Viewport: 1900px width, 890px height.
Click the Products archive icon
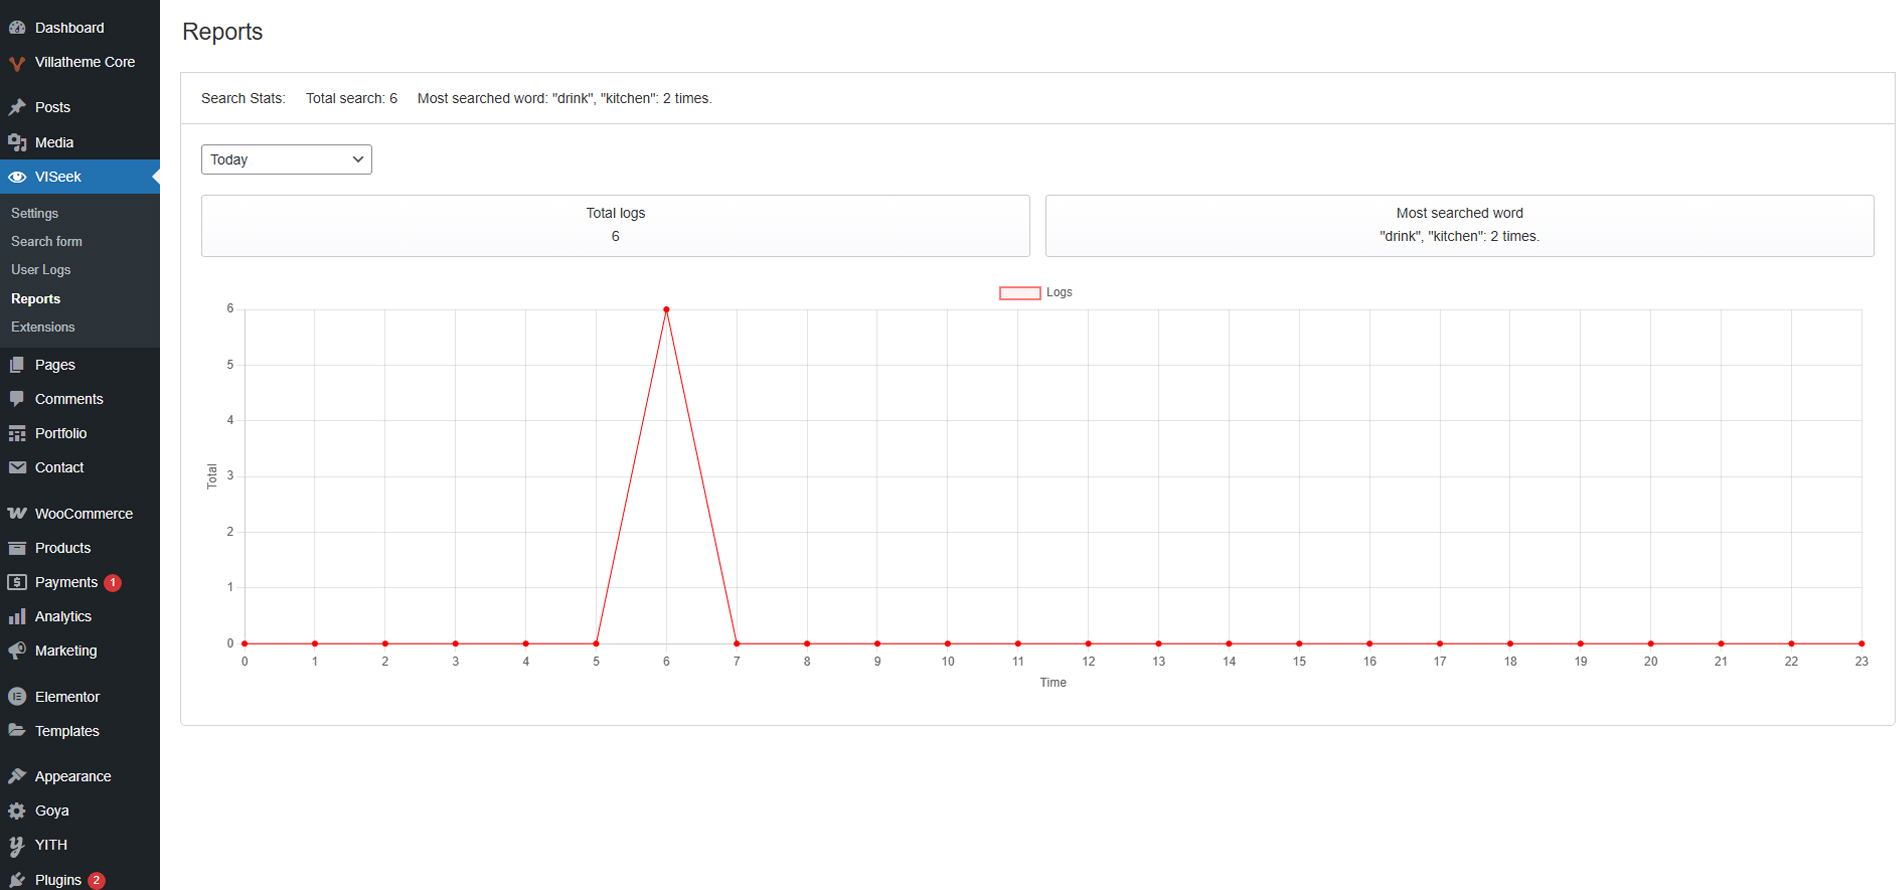tap(17, 548)
